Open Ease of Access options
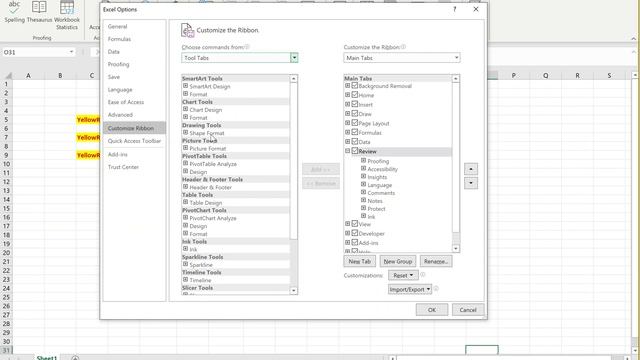Image resolution: width=640 pixels, height=360 pixels. coord(126,102)
